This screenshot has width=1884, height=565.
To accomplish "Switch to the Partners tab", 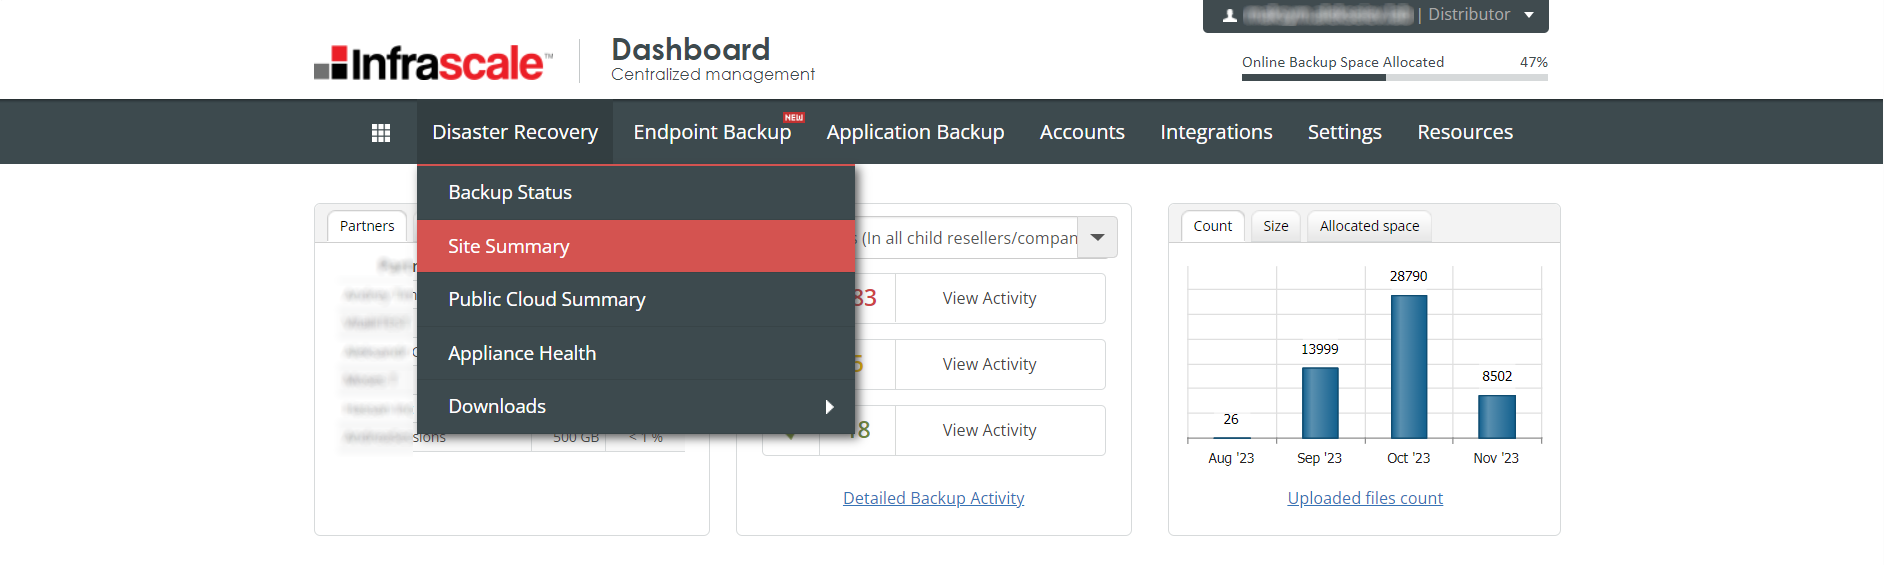I will click(x=367, y=226).
